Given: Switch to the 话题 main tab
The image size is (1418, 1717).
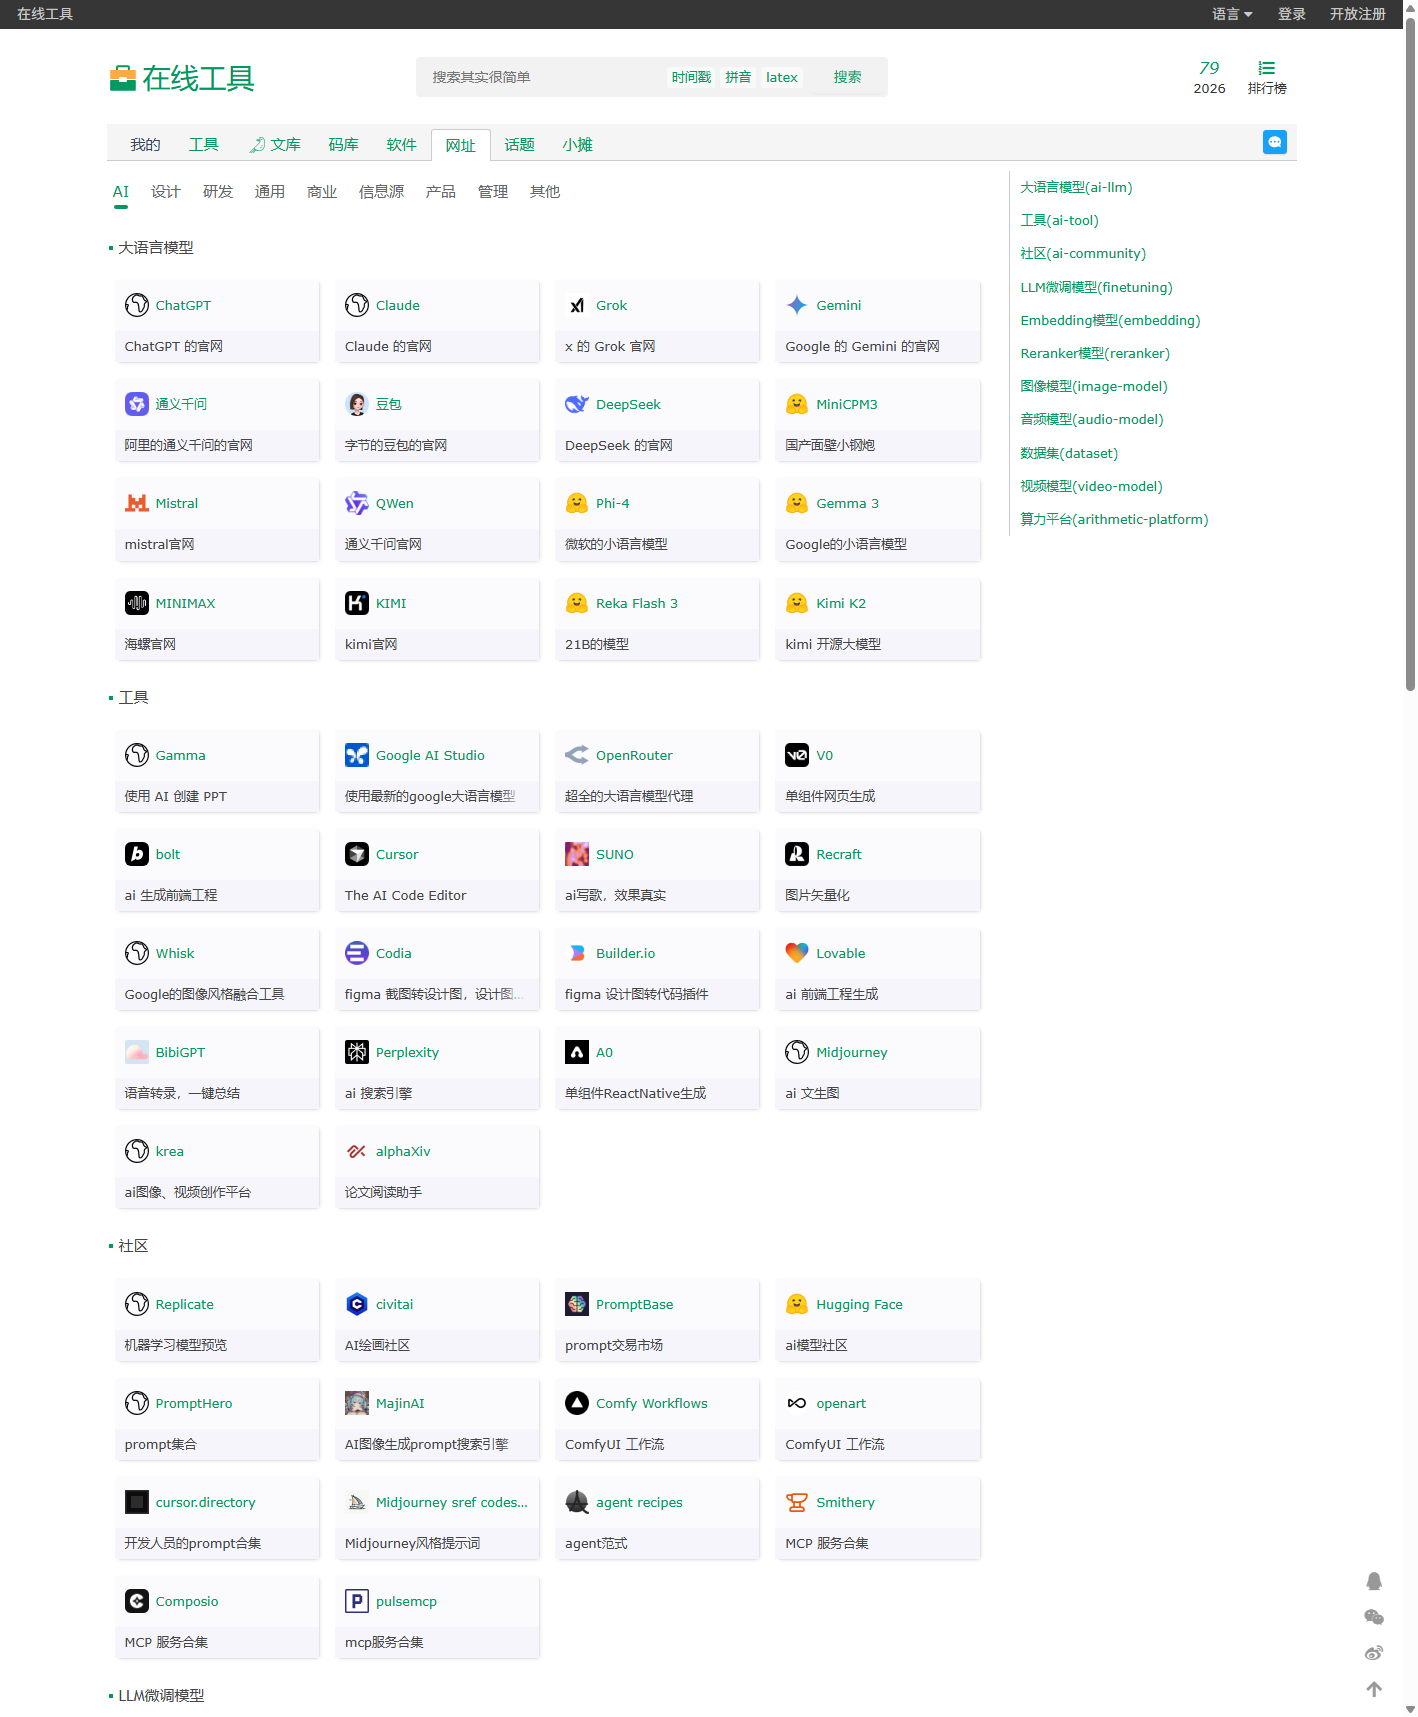Looking at the screenshot, I should (x=520, y=145).
